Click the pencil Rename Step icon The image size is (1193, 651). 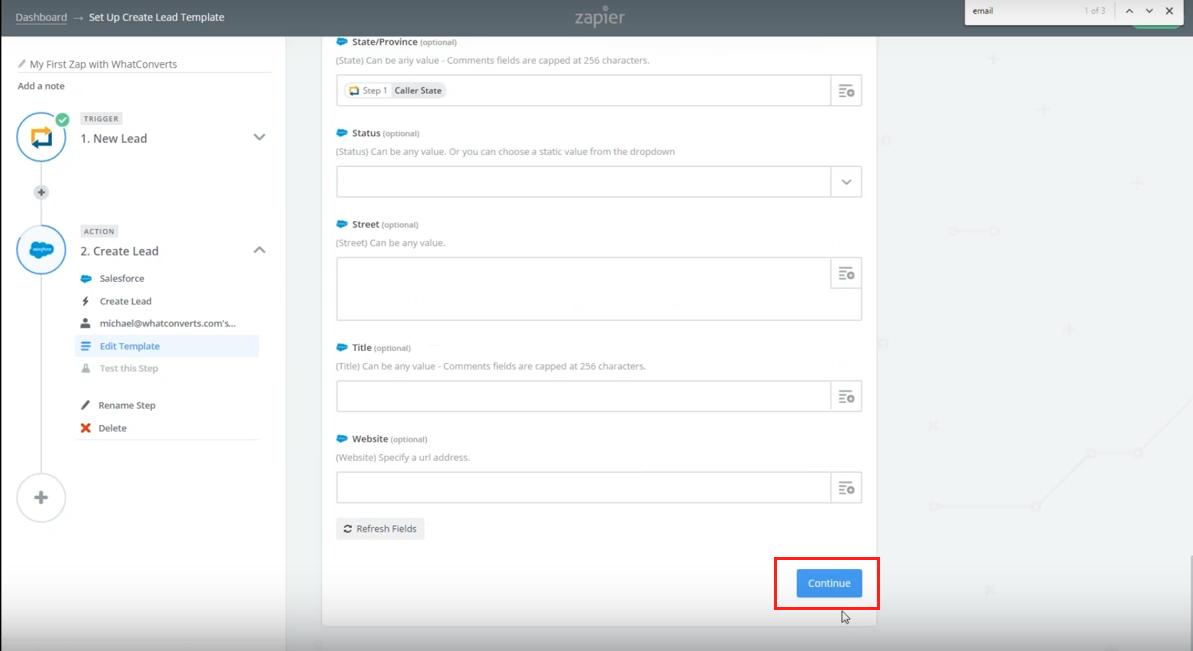point(85,405)
